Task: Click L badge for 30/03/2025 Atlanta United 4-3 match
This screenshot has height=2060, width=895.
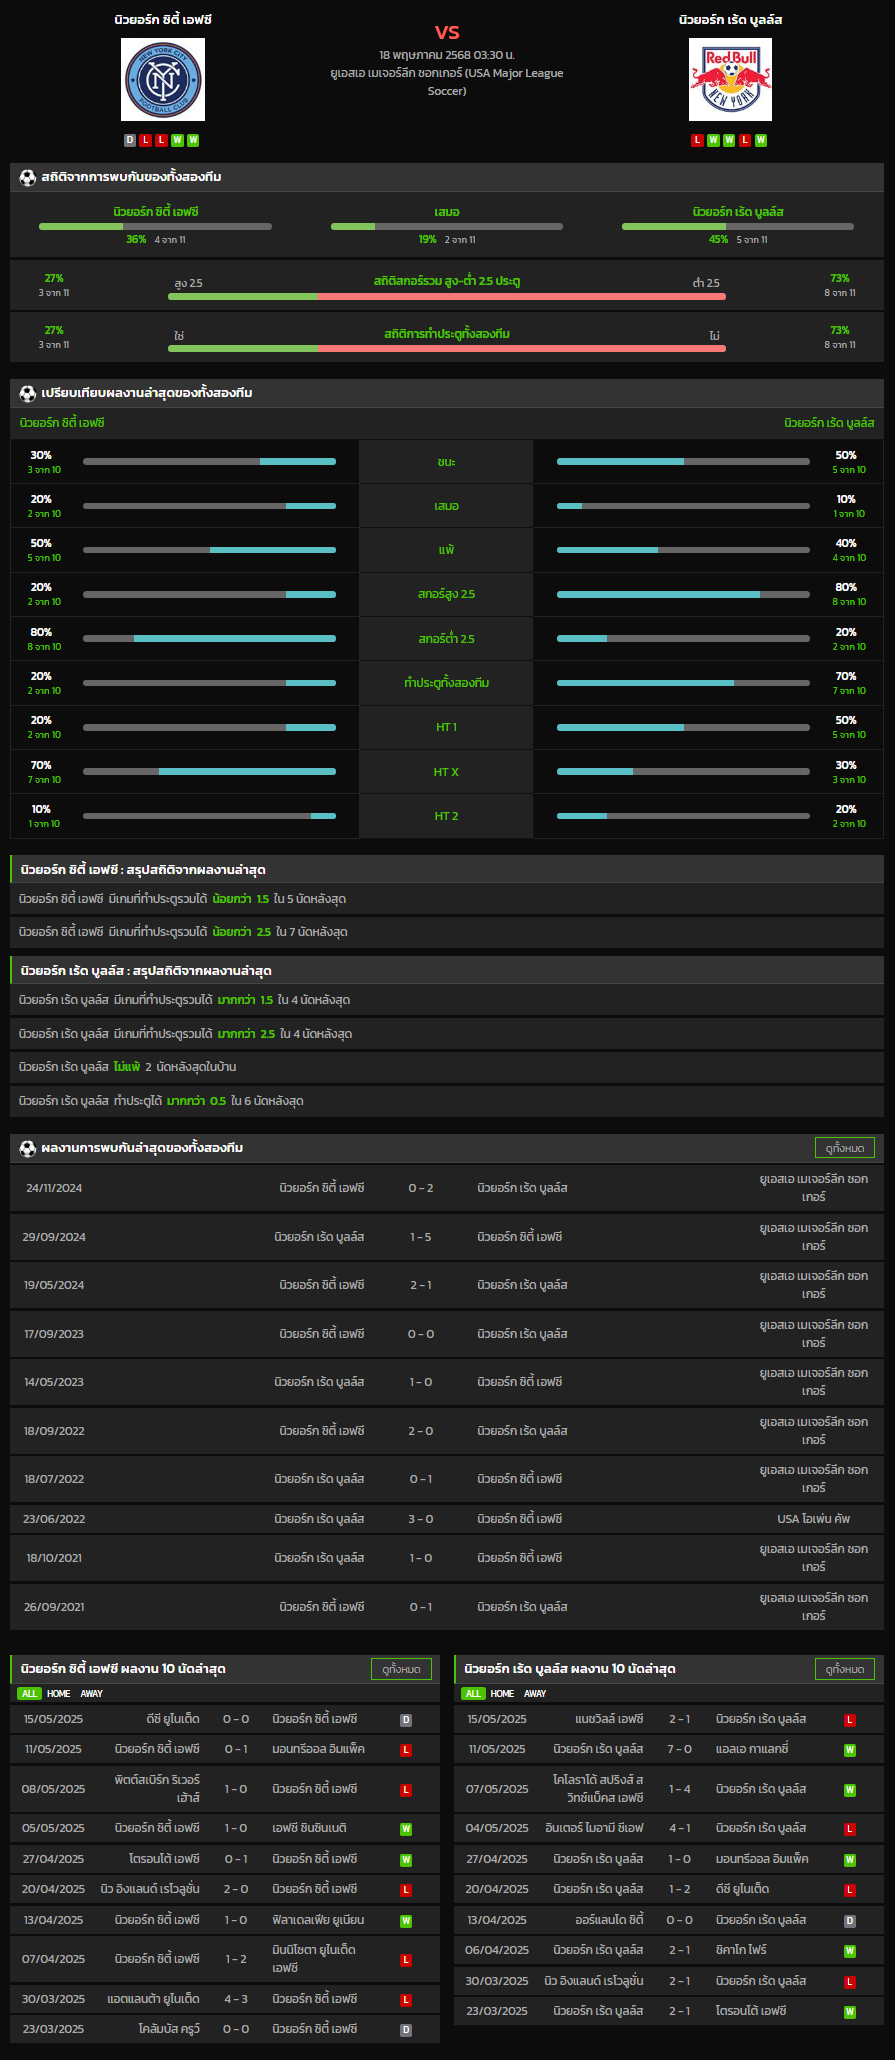Action: pyautogui.click(x=406, y=2000)
